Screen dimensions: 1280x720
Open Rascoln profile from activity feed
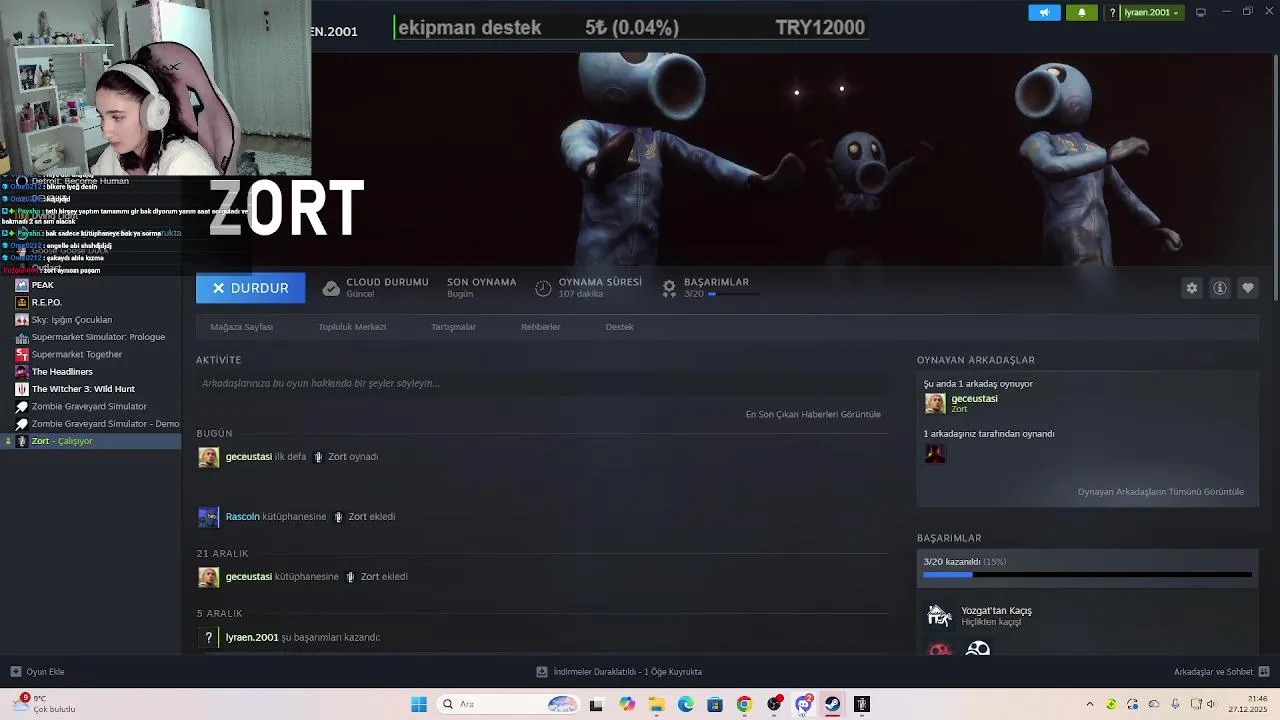click(x=242, y=517)
